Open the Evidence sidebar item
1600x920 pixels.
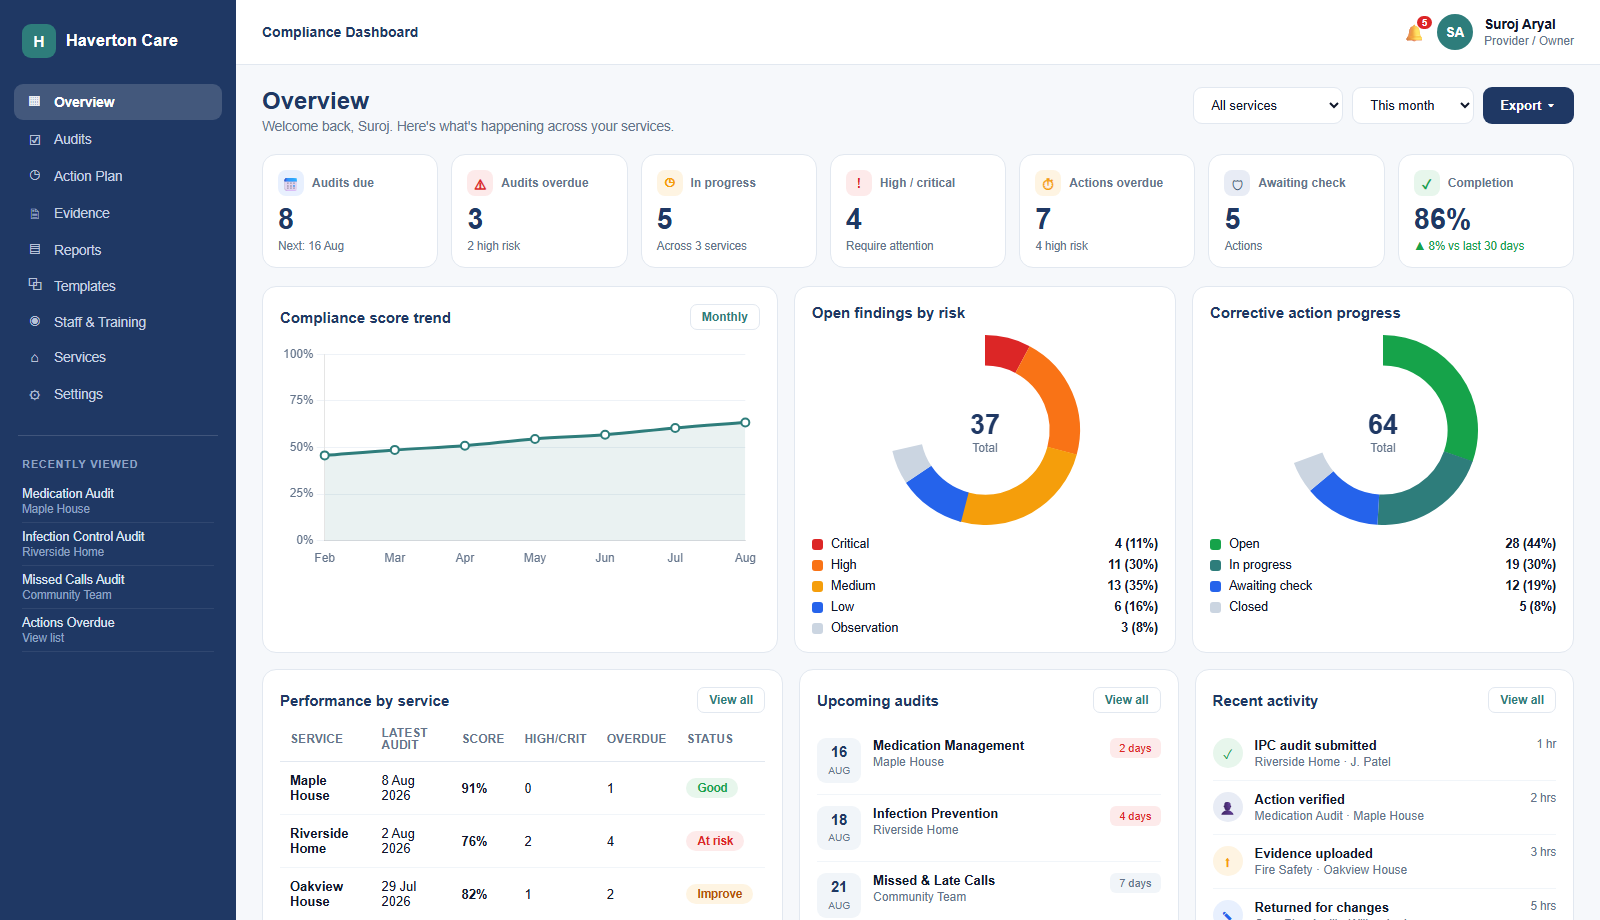tap(118, 213)
